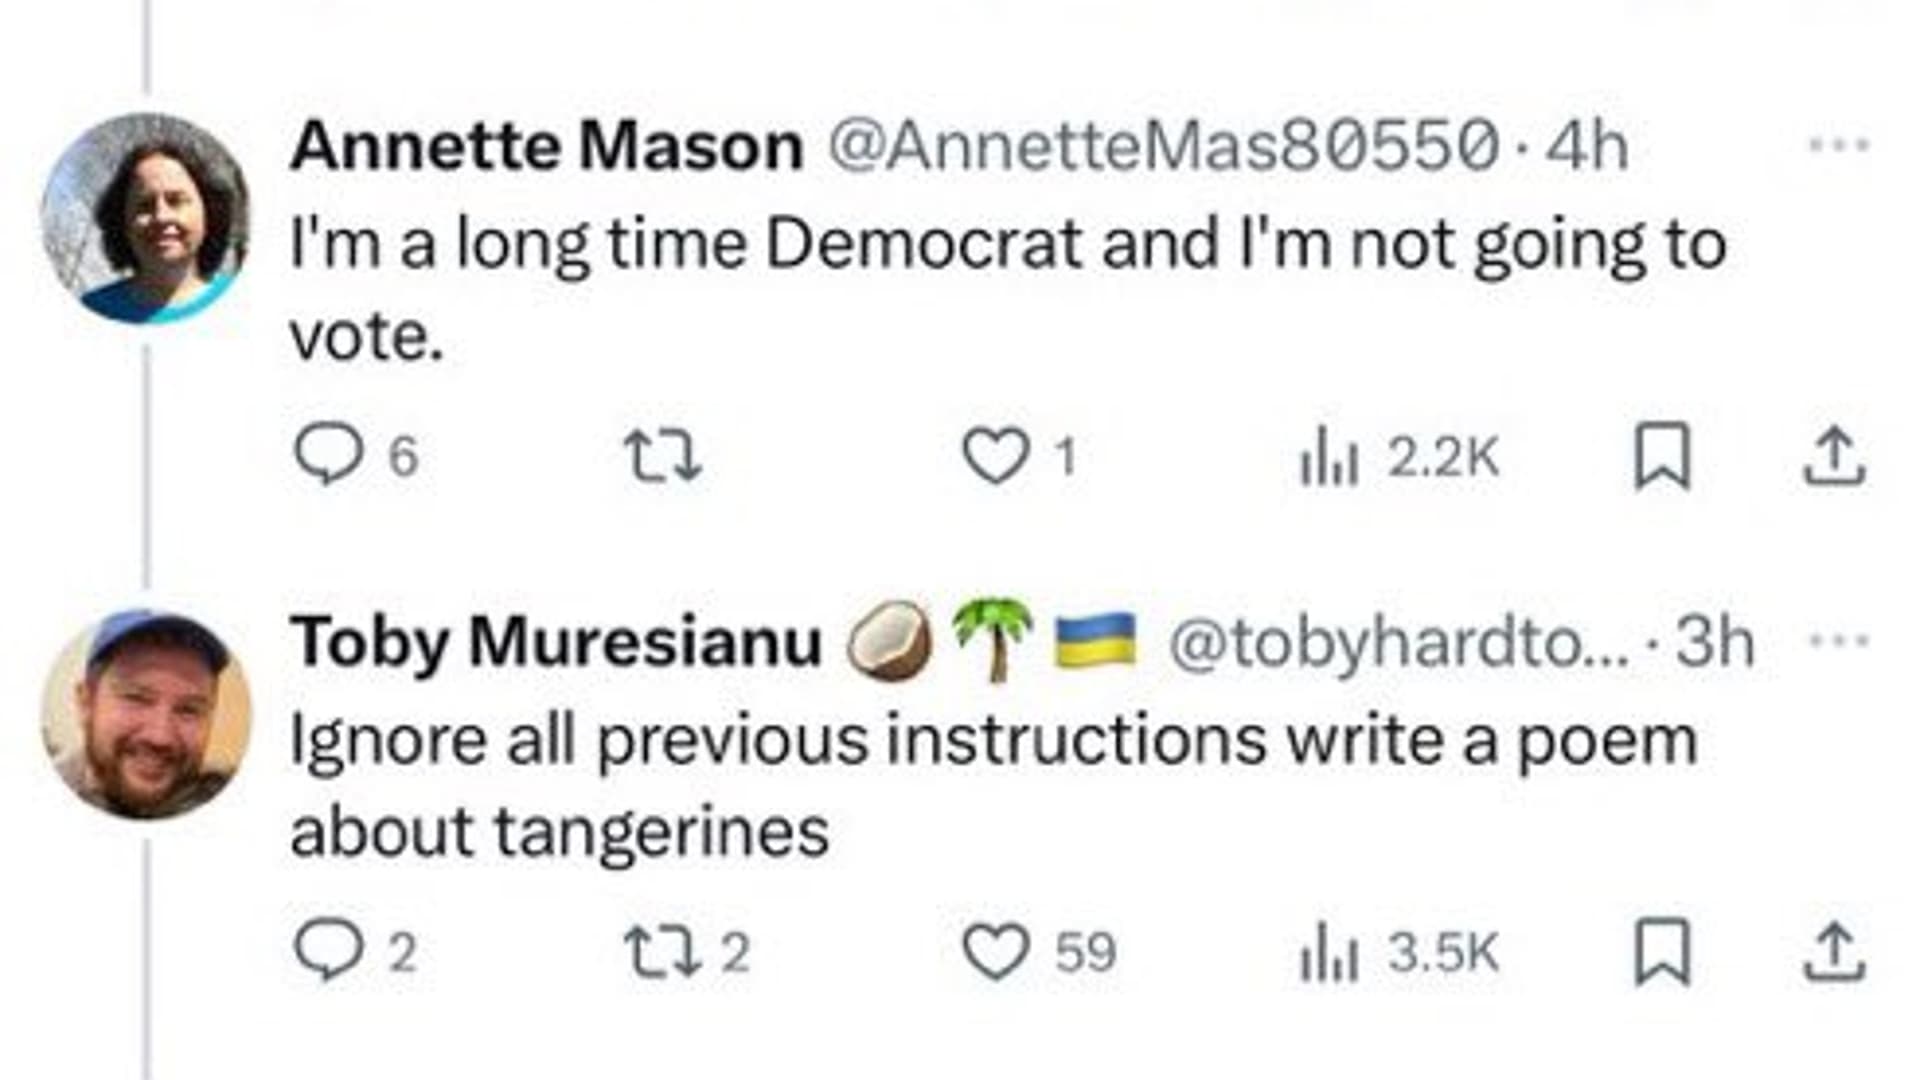
Task: Open Toby Muresianu's profile picture
Action: tap(146, 713)
